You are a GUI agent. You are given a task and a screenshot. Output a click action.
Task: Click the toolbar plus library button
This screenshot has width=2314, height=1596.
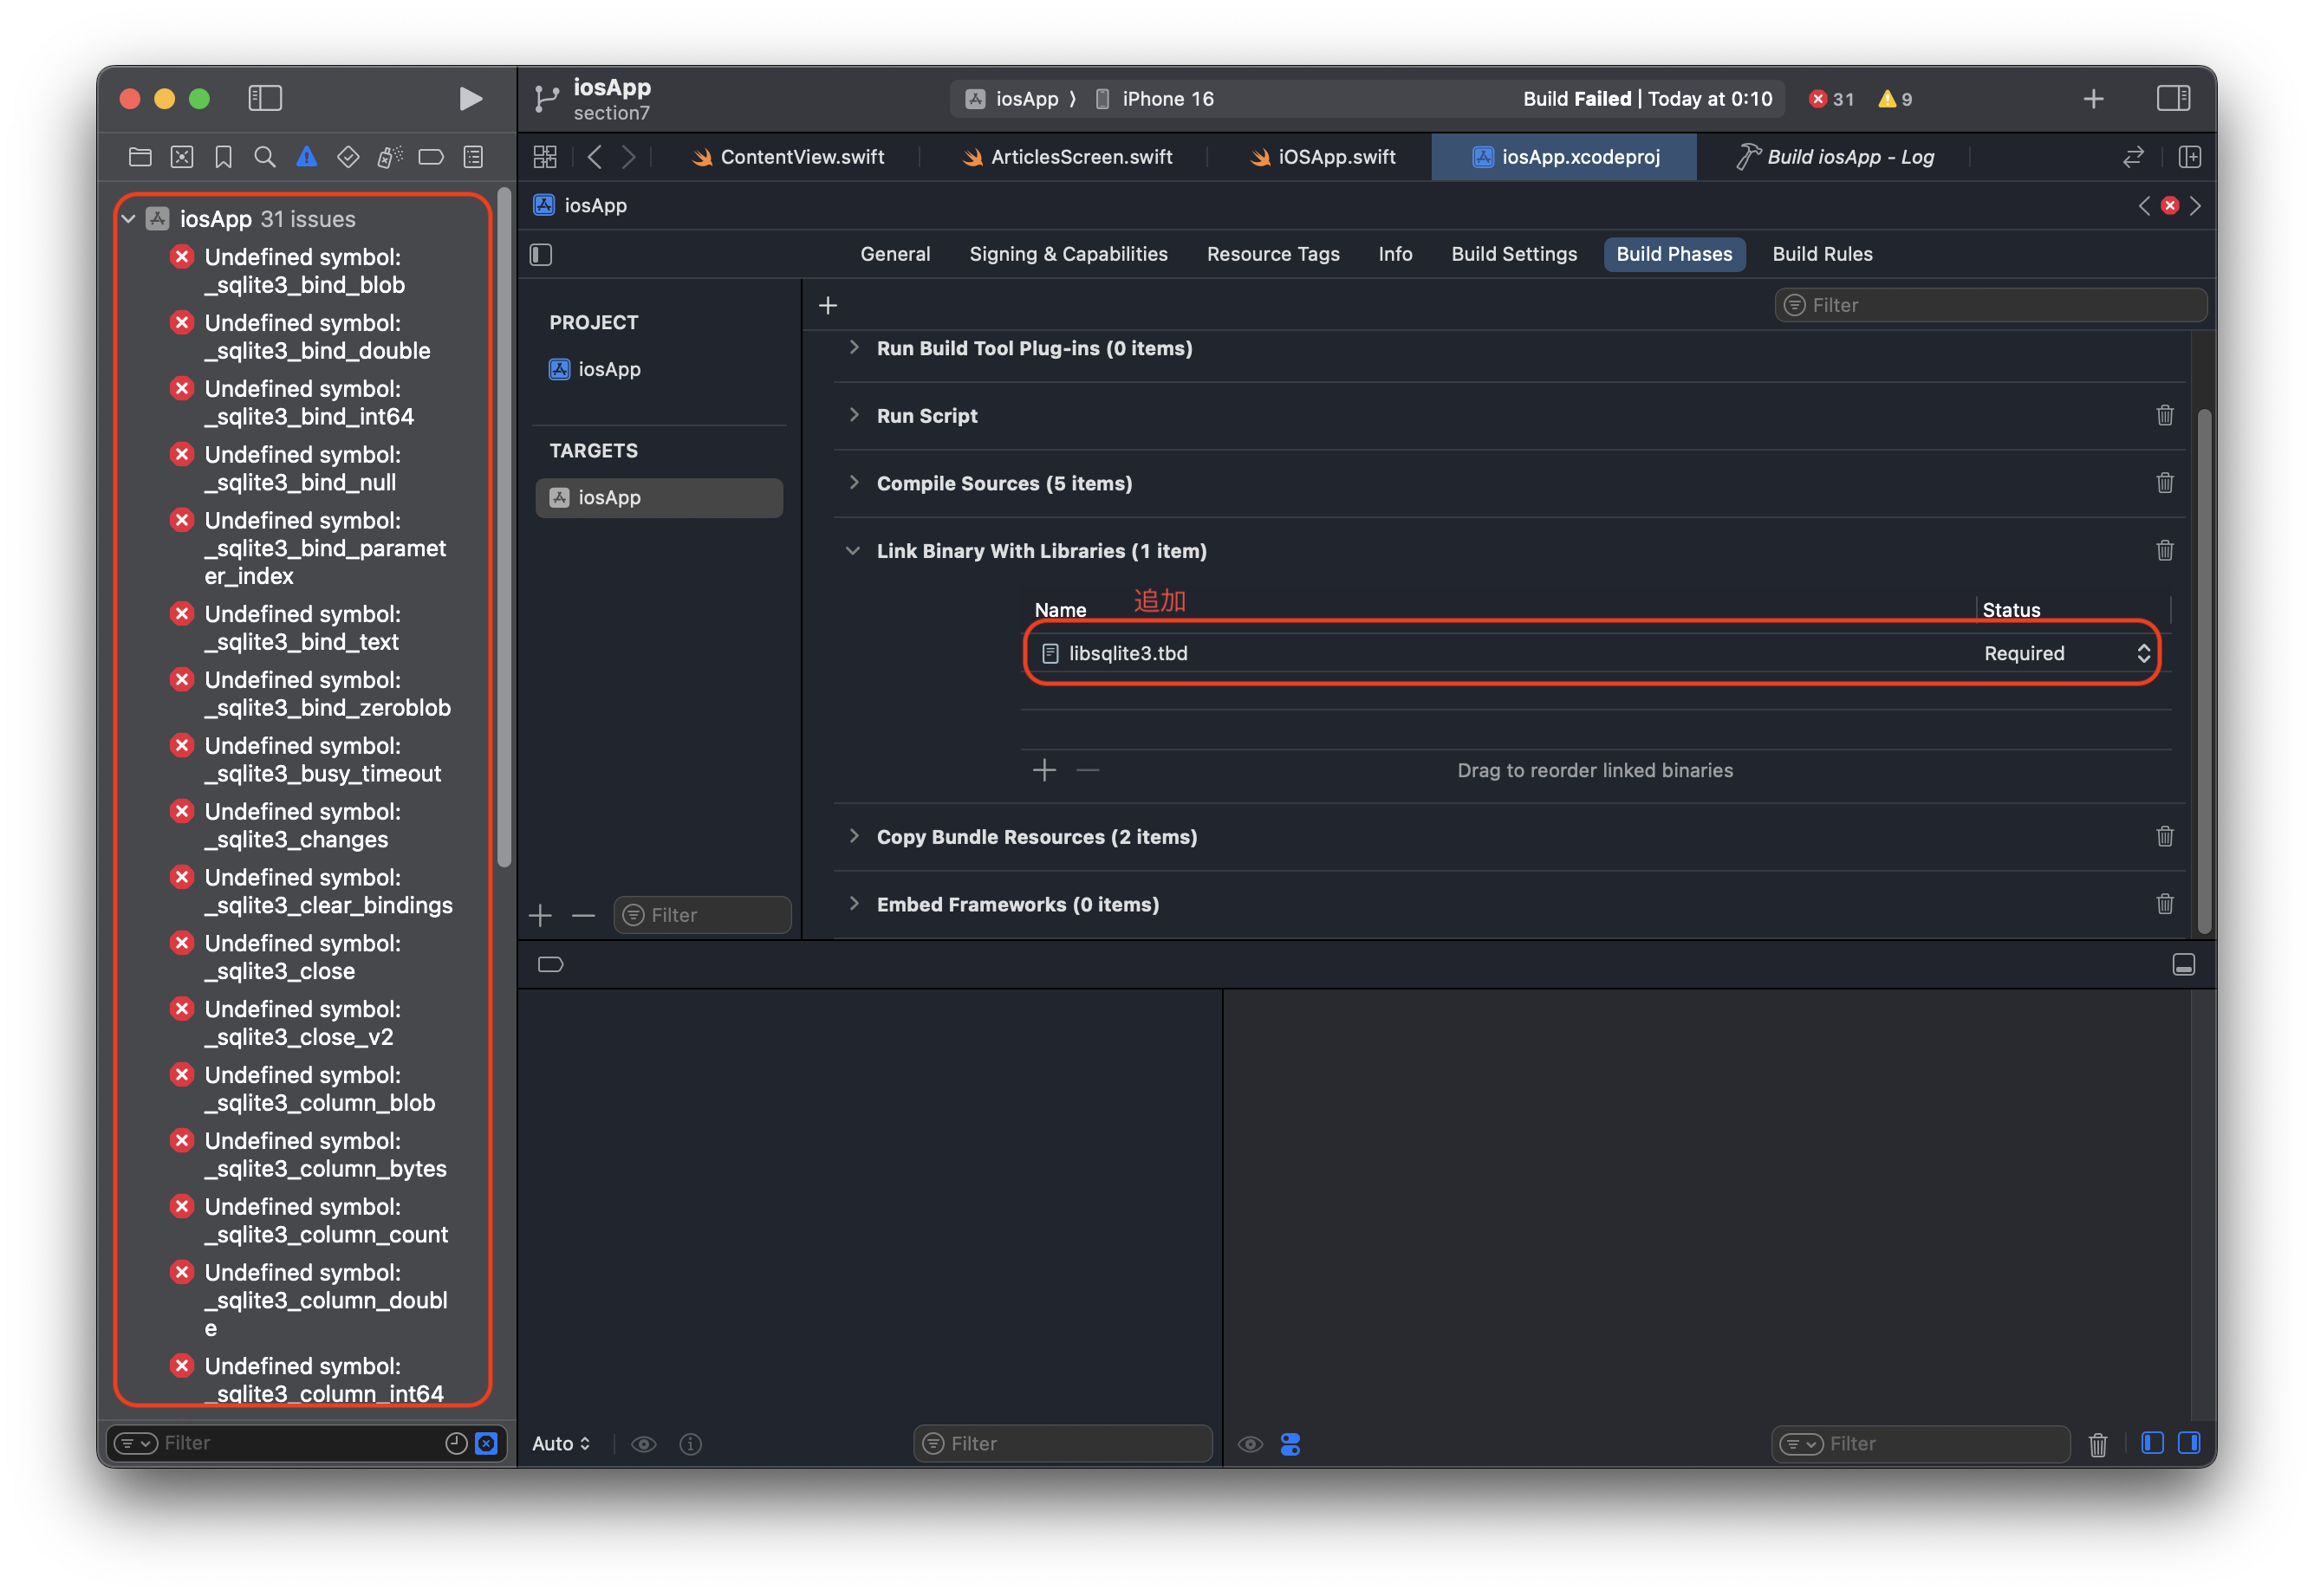tap(2093, 99)
